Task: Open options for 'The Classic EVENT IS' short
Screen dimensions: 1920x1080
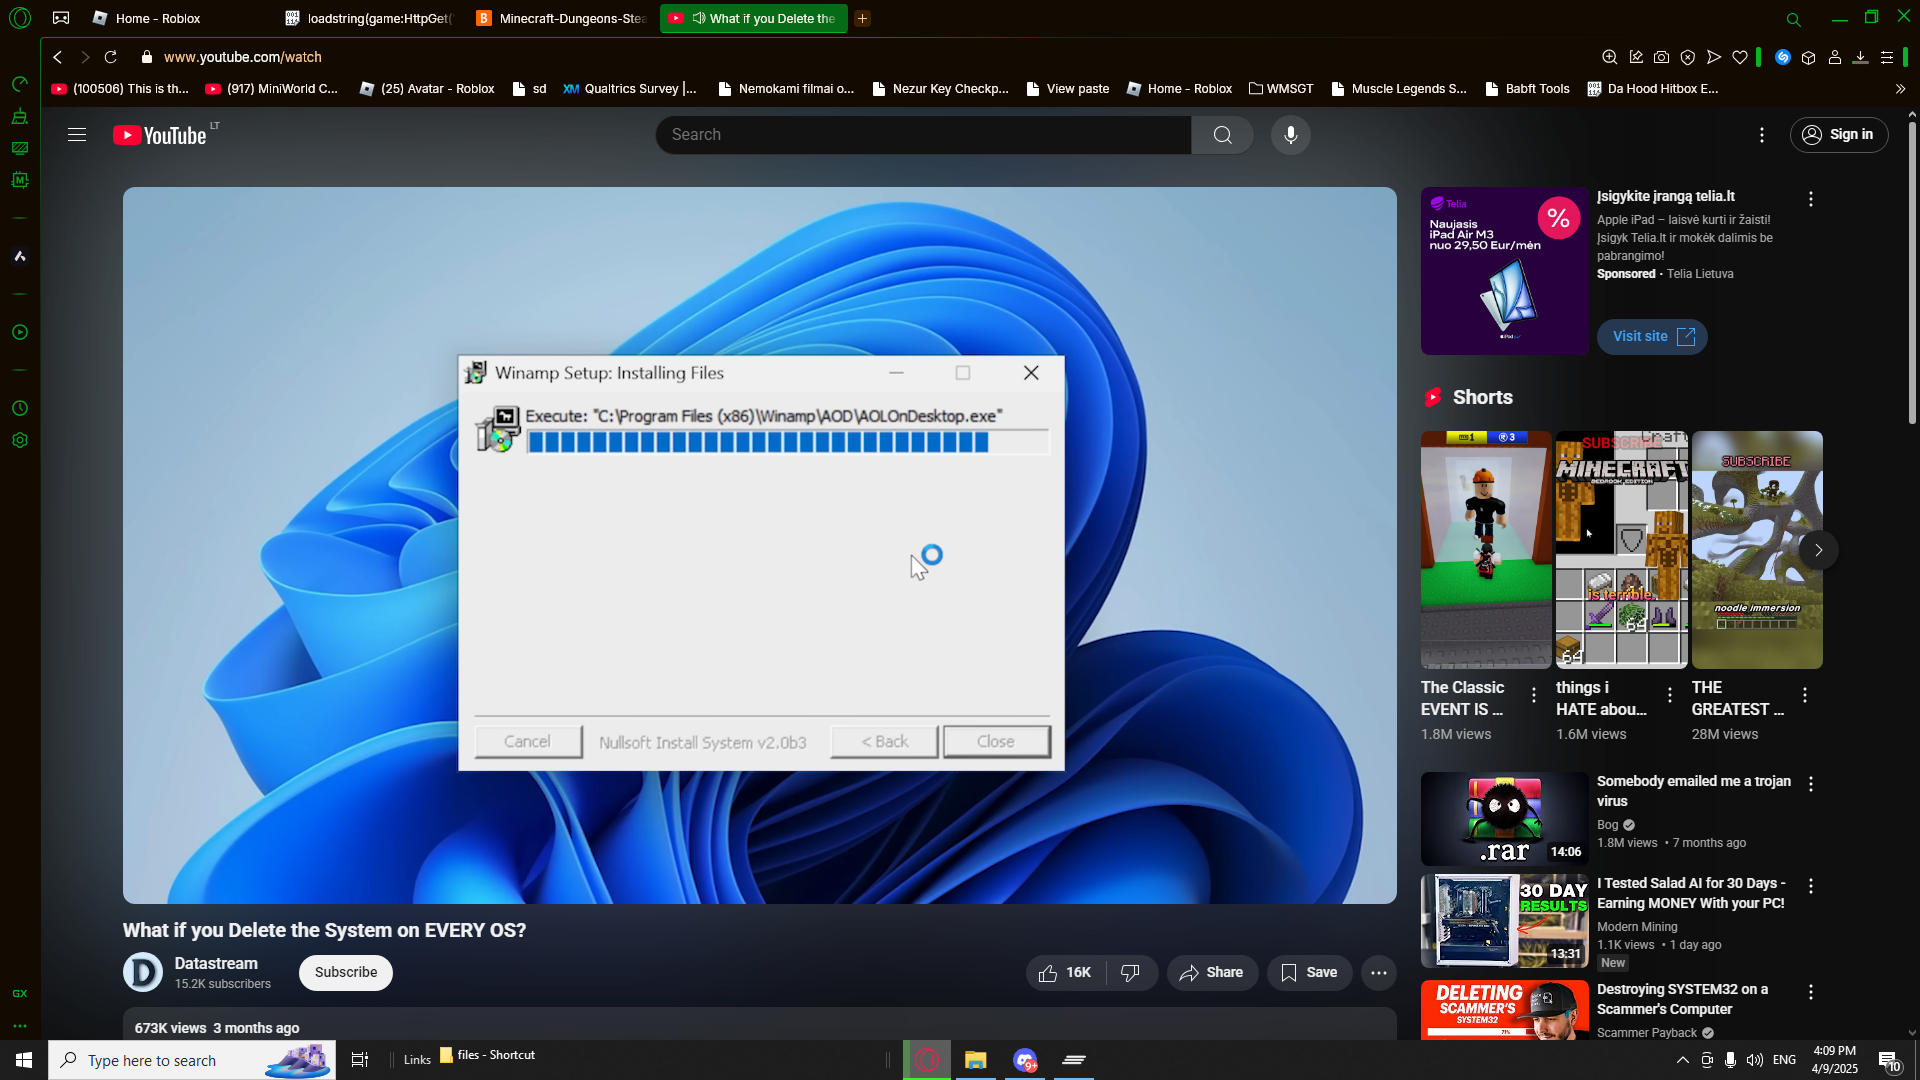Action: (1534, 695)
